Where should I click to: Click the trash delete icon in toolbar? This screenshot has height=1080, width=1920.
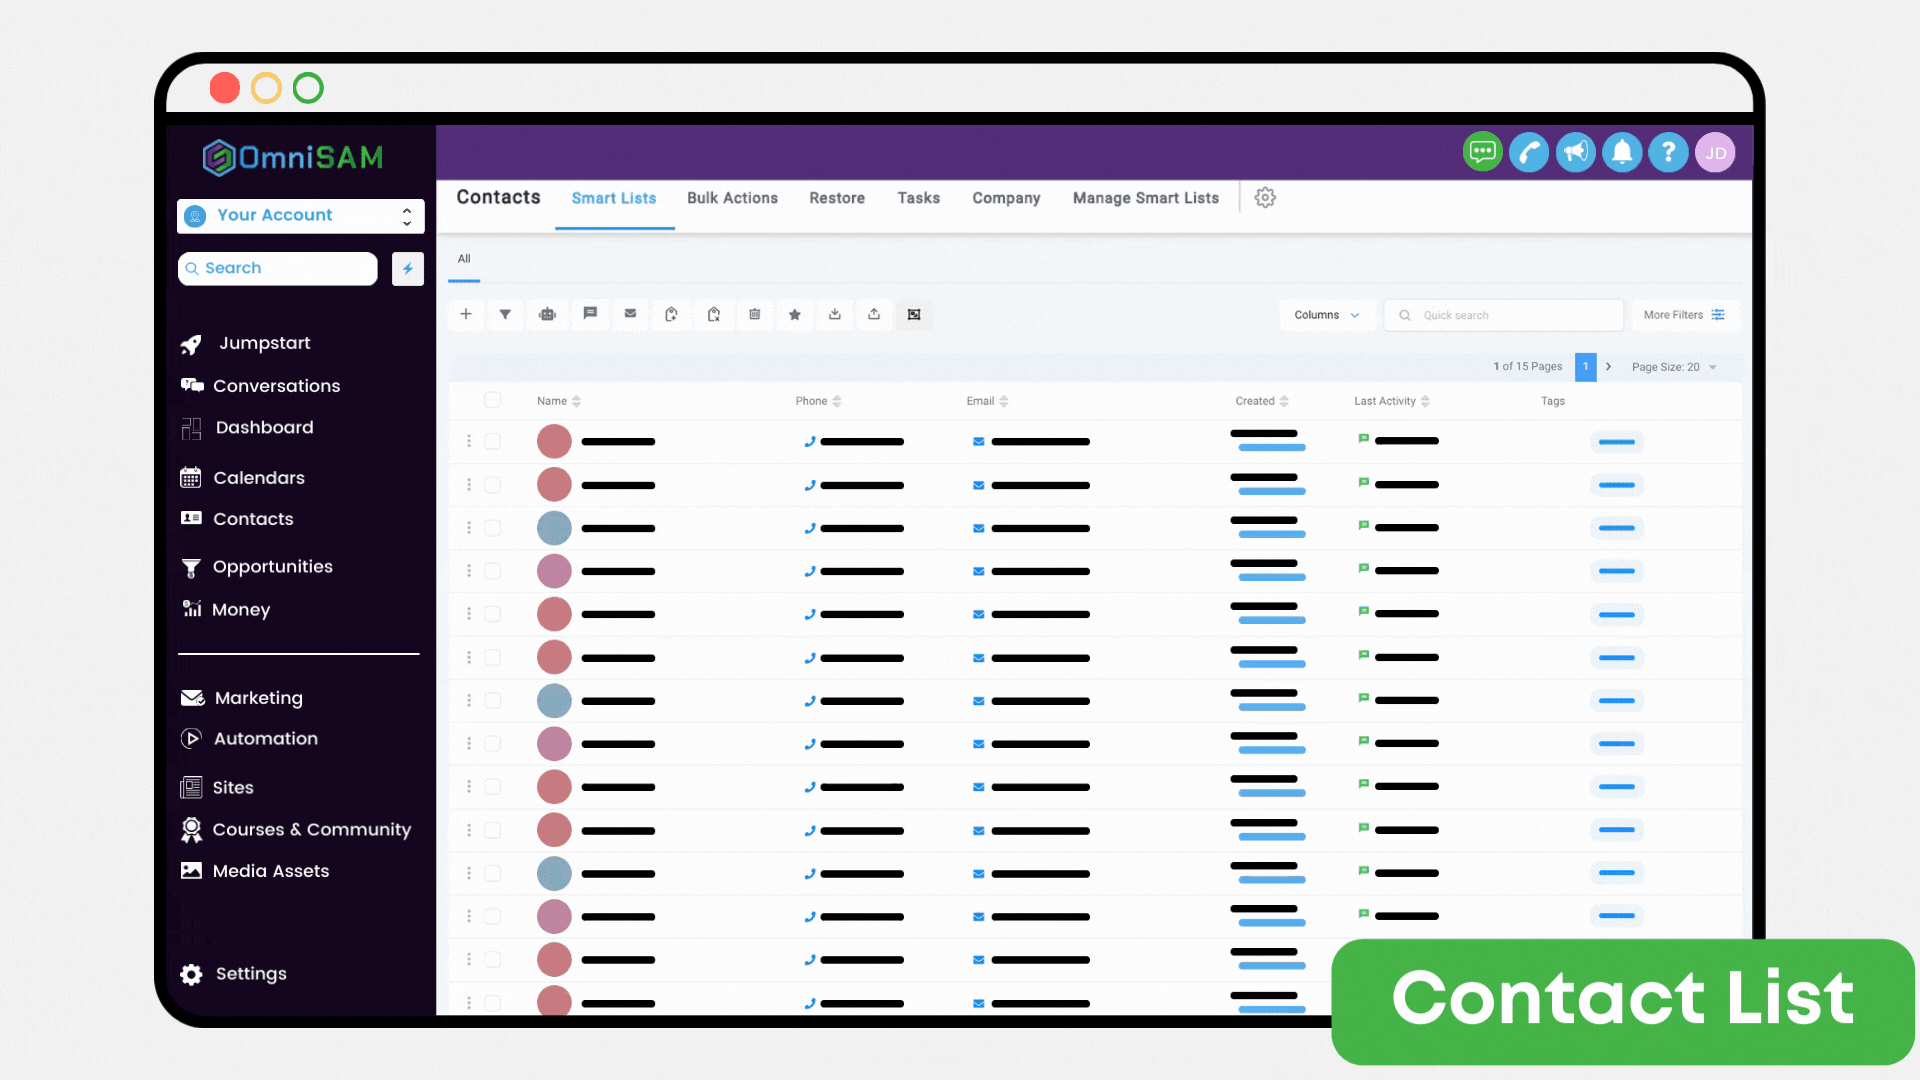[755, 314]
